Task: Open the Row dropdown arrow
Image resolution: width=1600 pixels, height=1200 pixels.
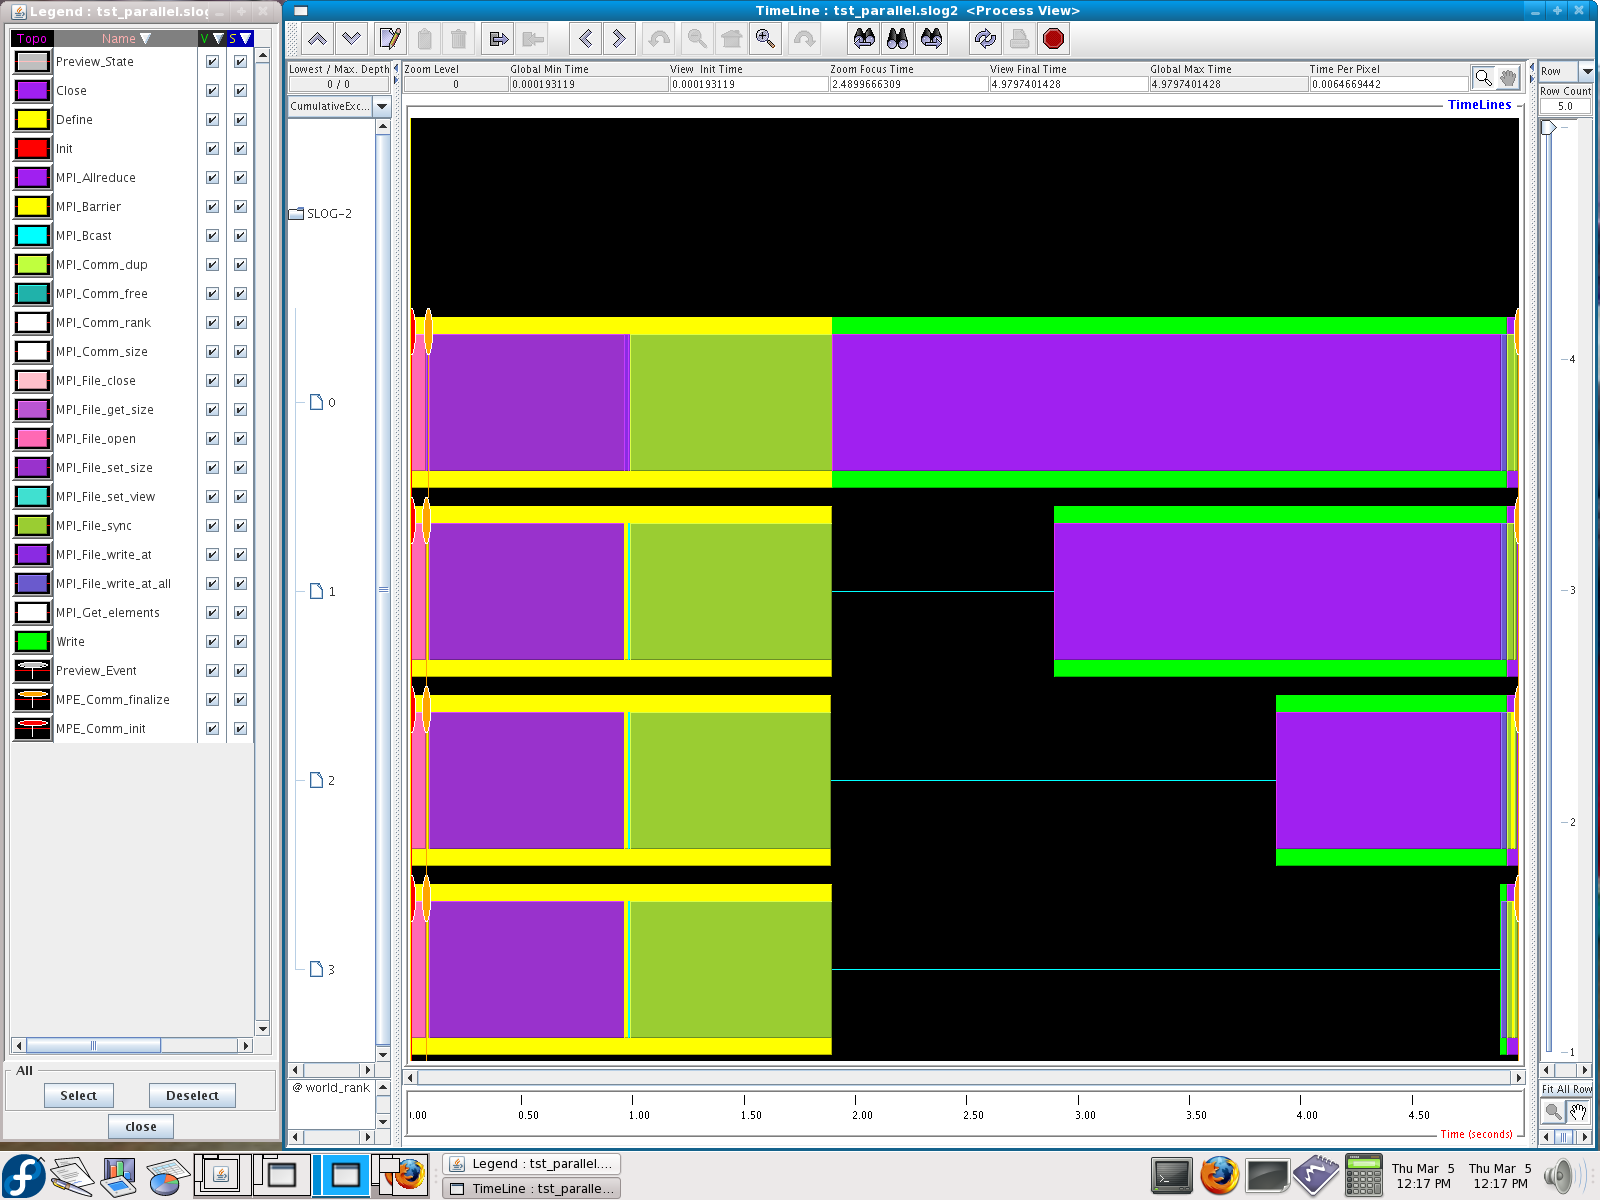Action: click(1586, 71)
